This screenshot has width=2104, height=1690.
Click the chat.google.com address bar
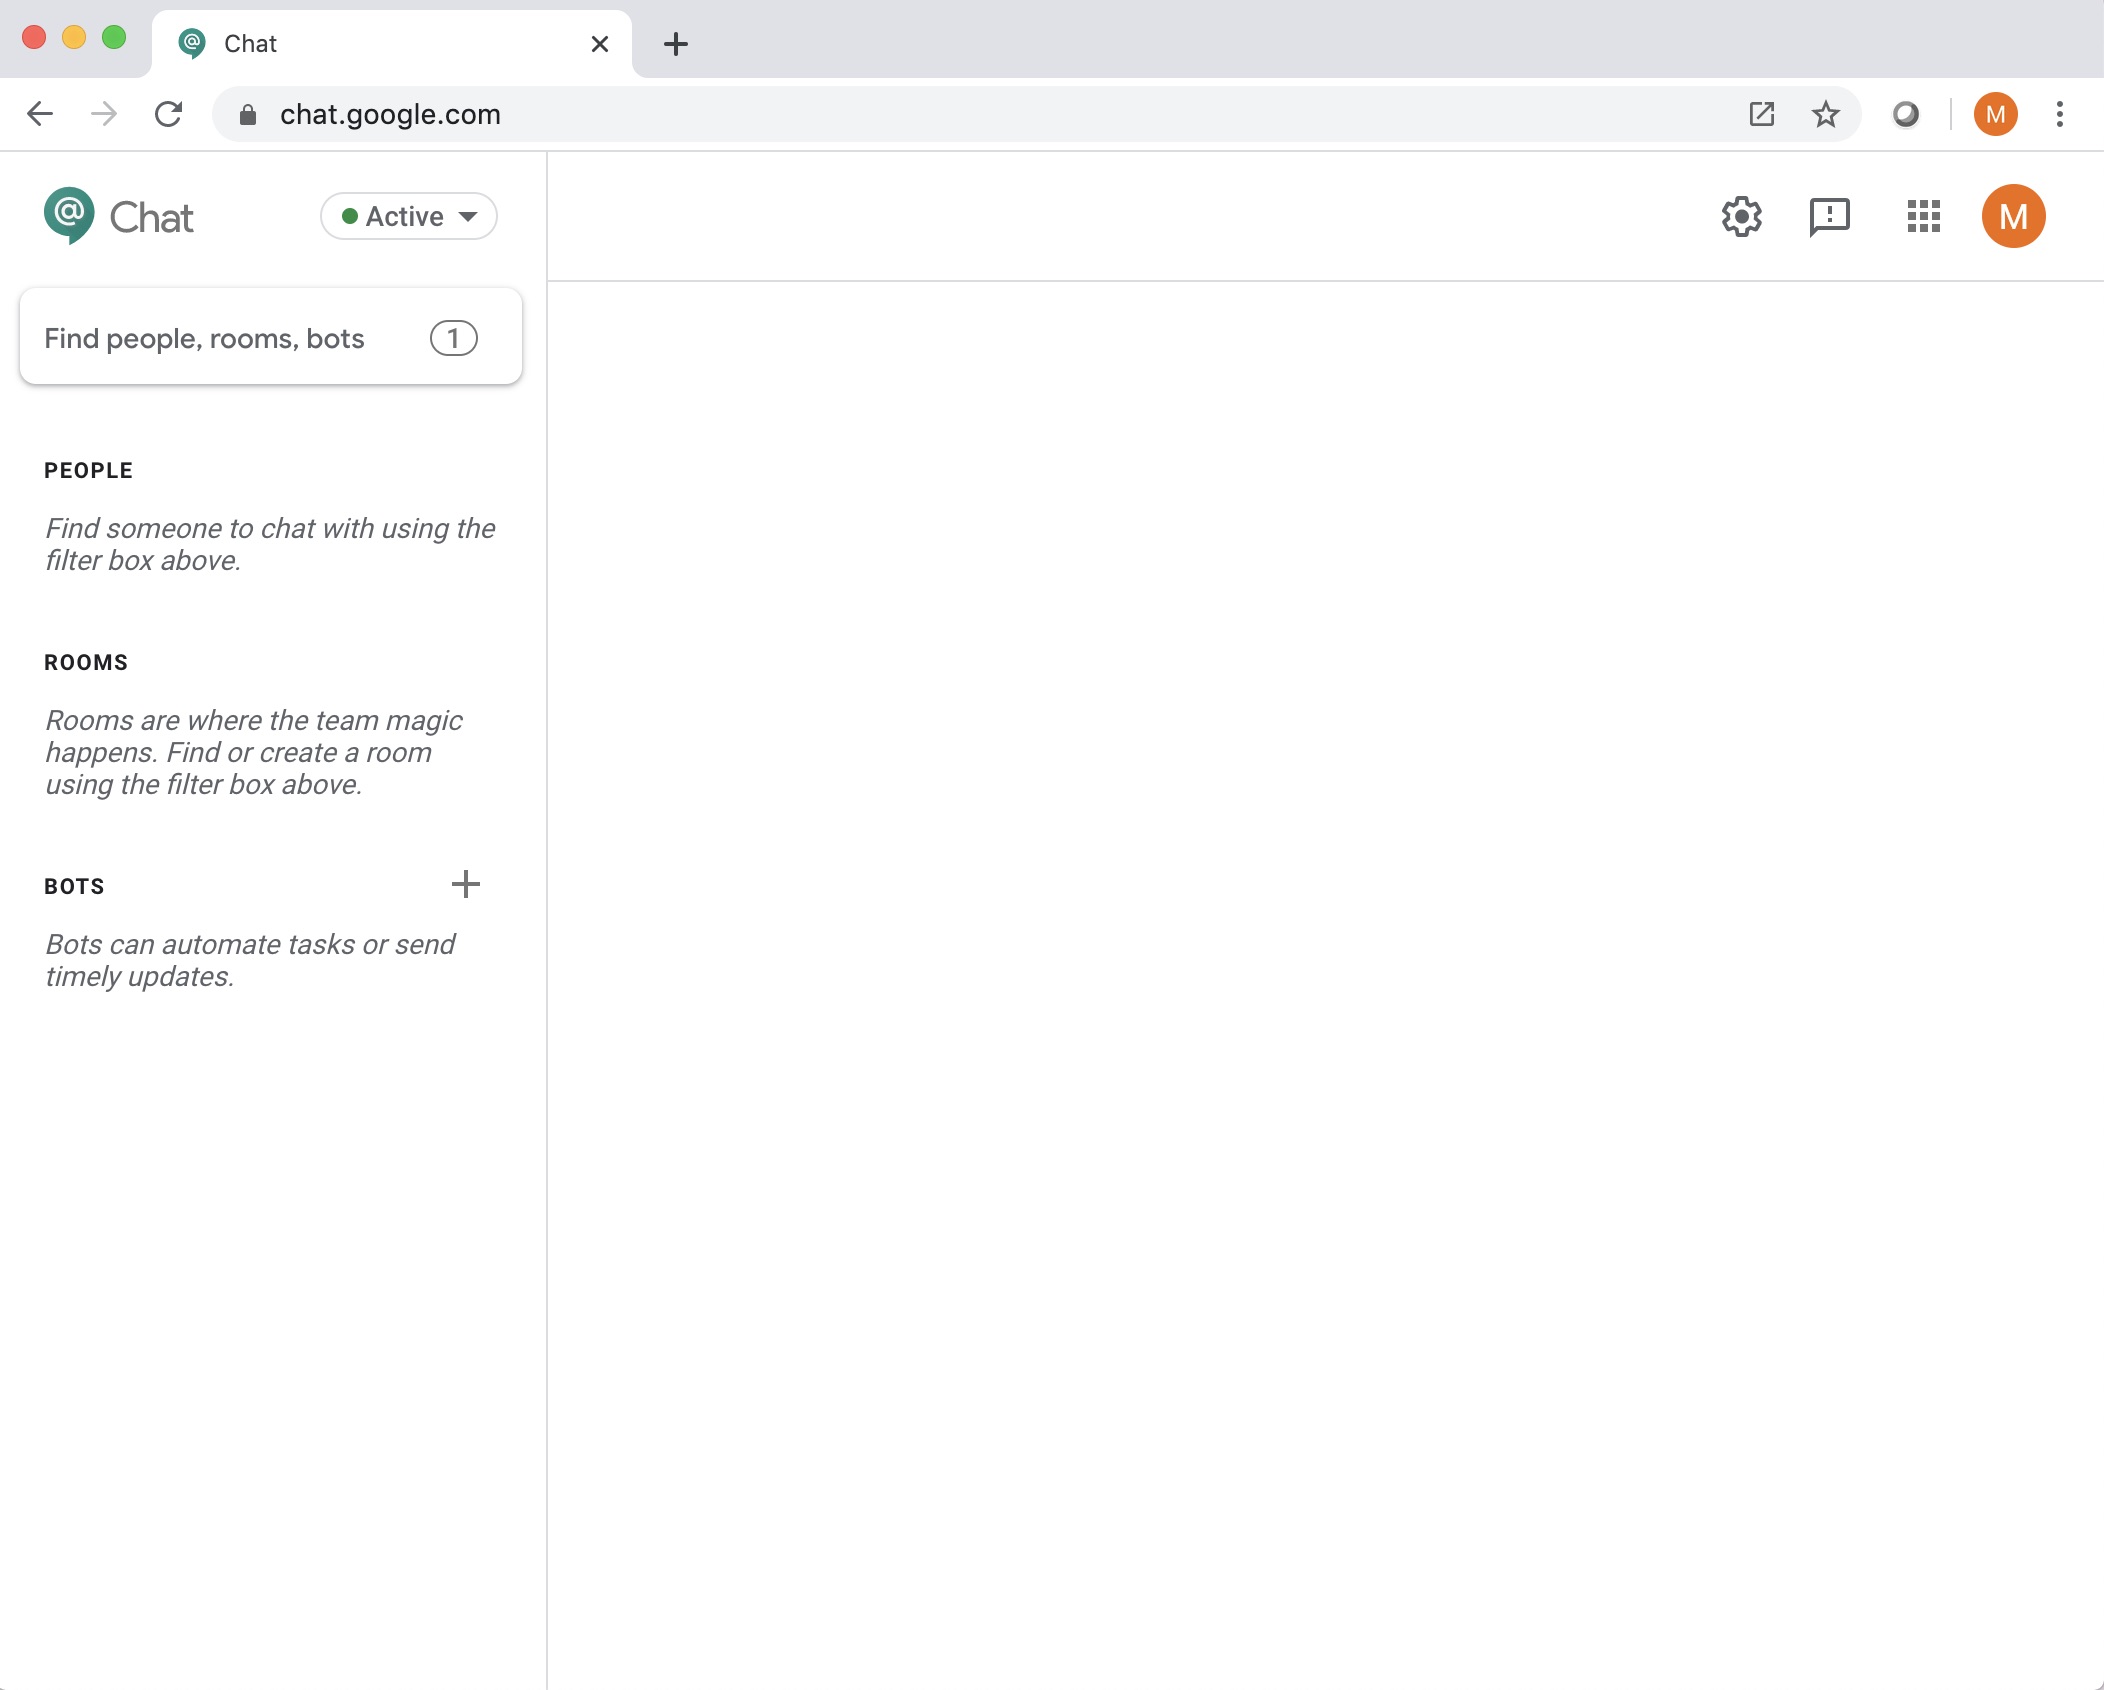900,114
